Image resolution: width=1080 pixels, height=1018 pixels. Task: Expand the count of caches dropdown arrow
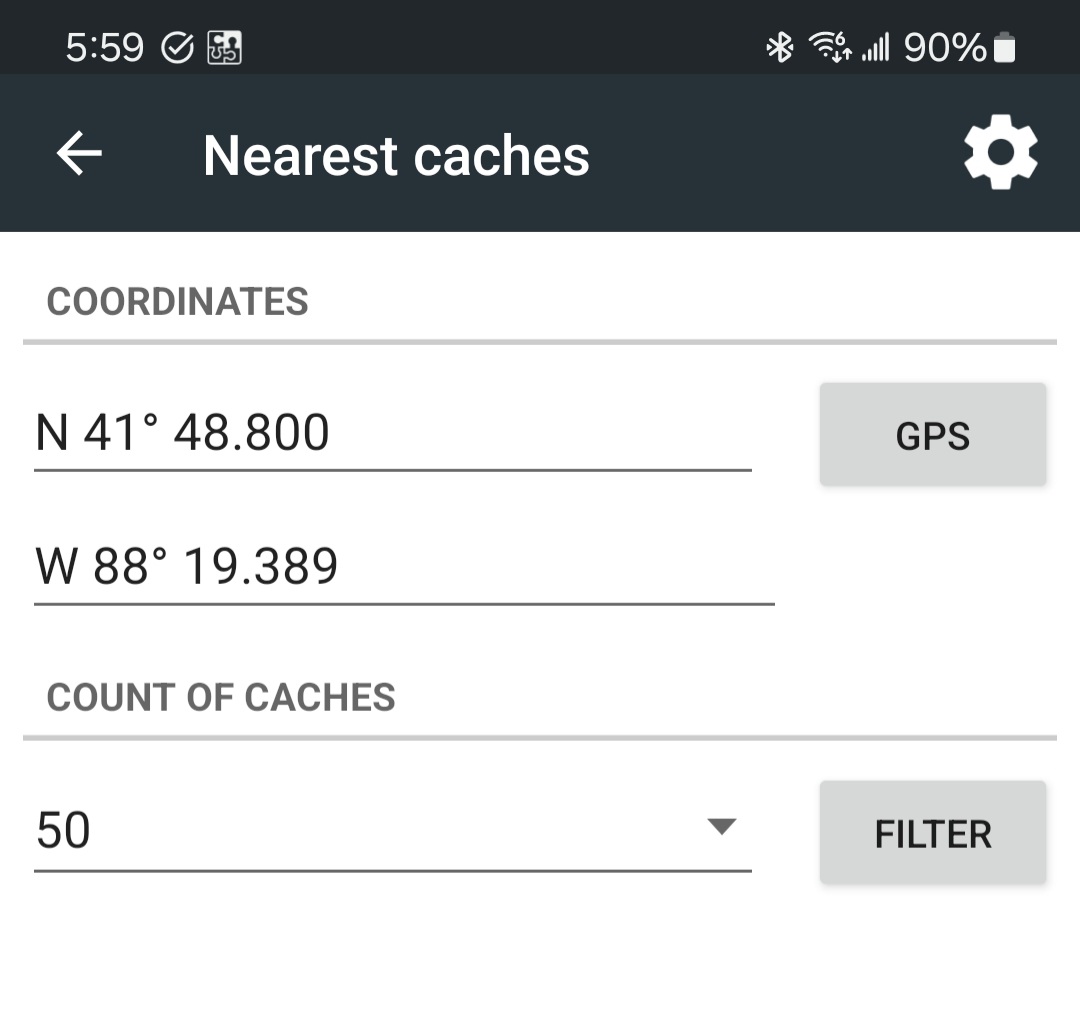[721, 826]
